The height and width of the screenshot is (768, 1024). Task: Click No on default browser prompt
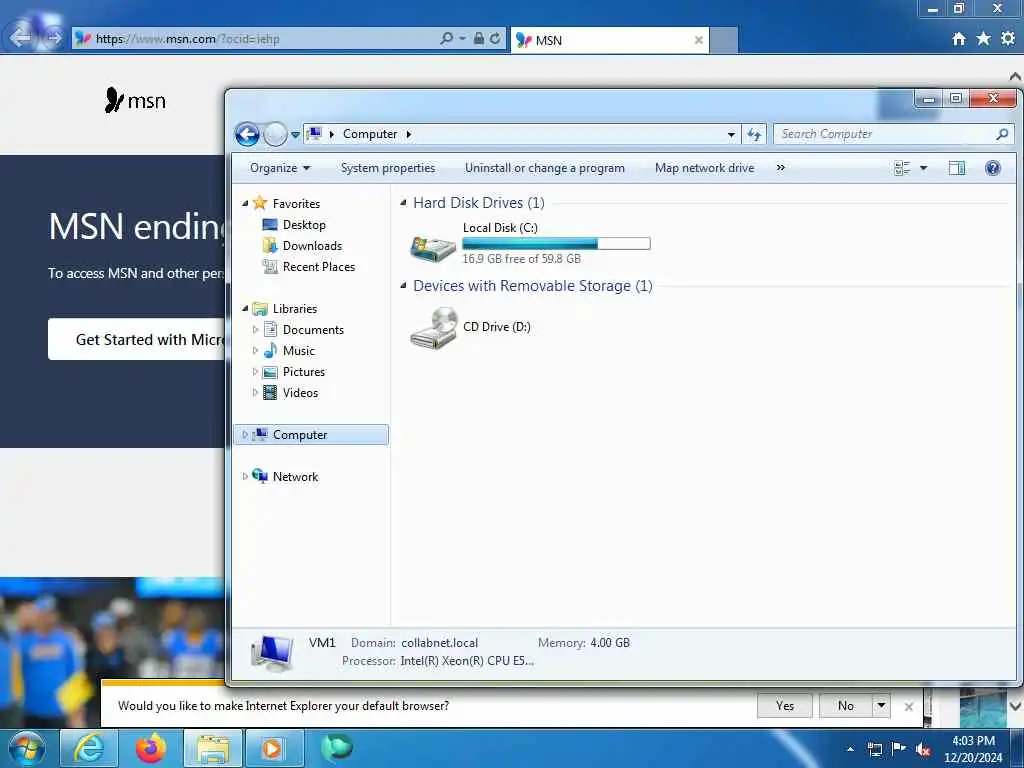(x=846, y=706)
